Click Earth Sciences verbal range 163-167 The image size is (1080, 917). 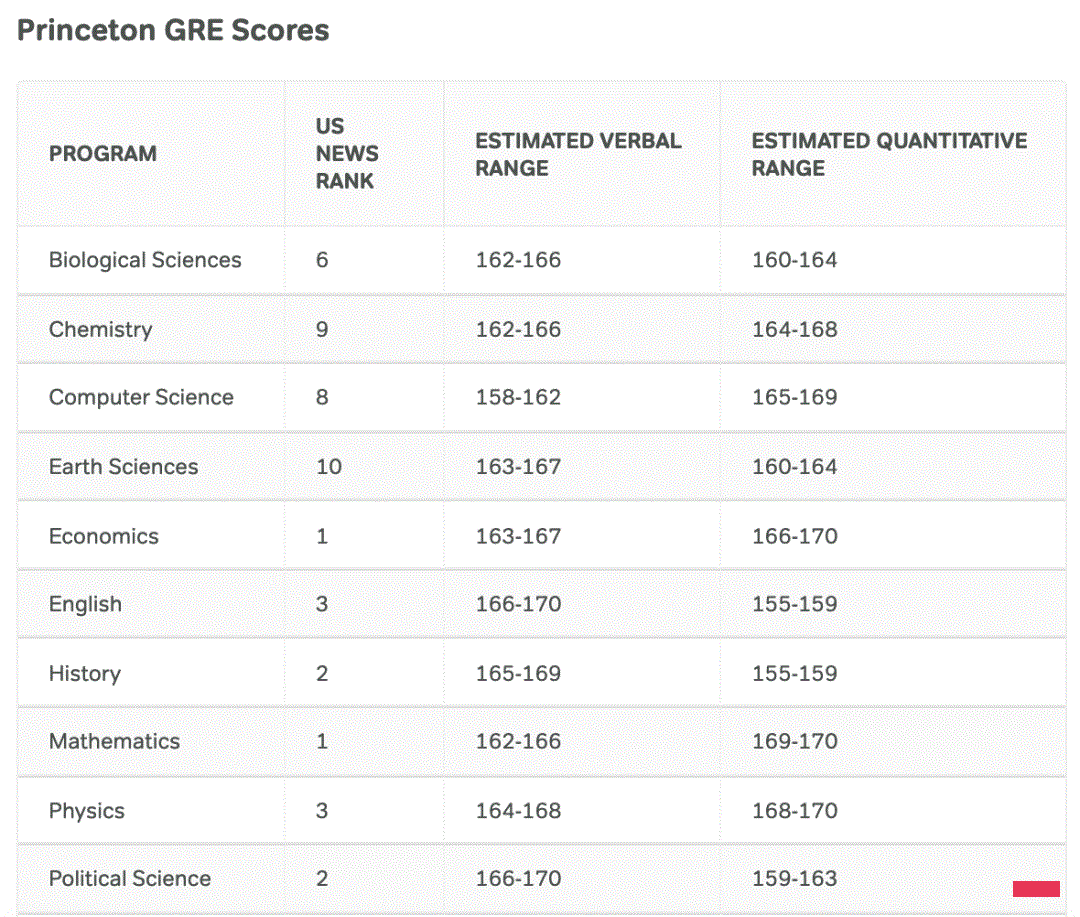point(518,466)
